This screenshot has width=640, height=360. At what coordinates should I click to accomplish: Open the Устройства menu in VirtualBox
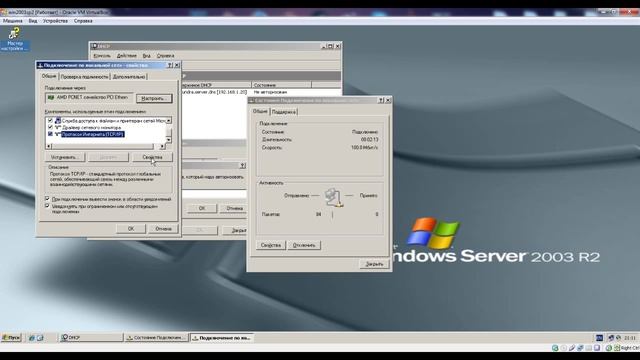tap(55, 21)
